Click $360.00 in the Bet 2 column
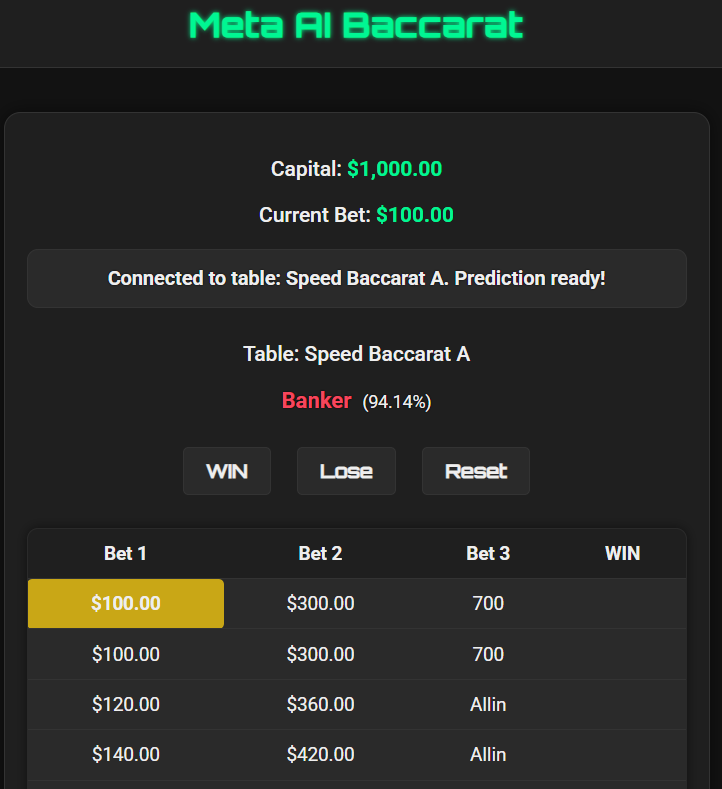 [x=320, y=705]
